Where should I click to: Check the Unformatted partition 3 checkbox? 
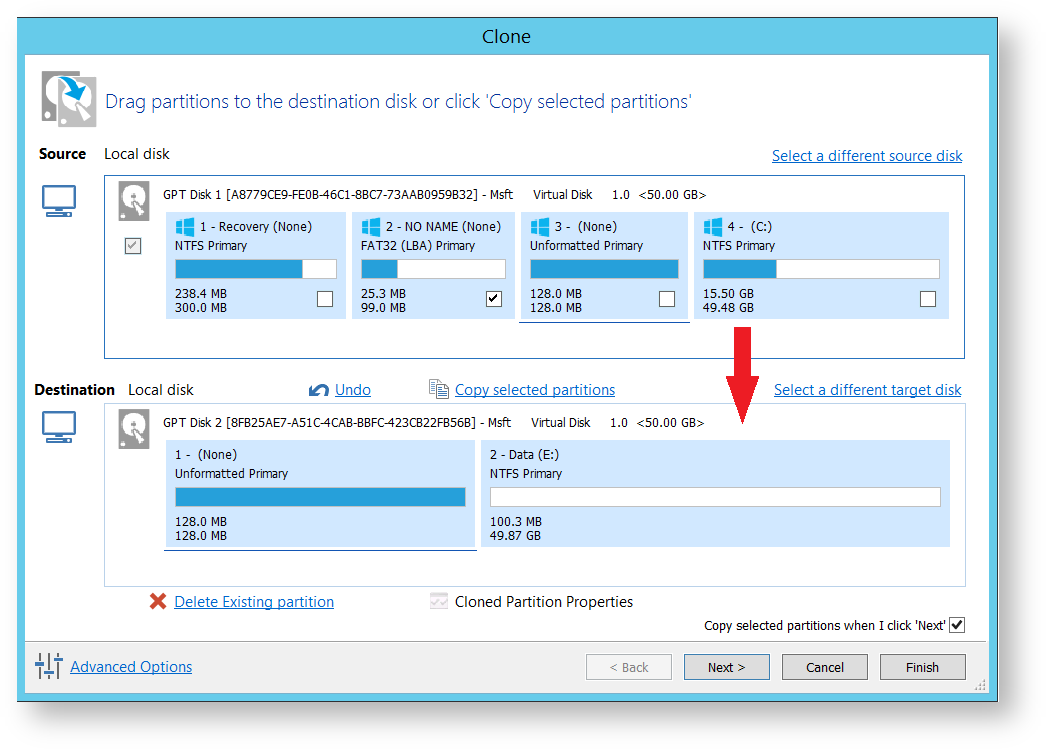click(667, 299)
